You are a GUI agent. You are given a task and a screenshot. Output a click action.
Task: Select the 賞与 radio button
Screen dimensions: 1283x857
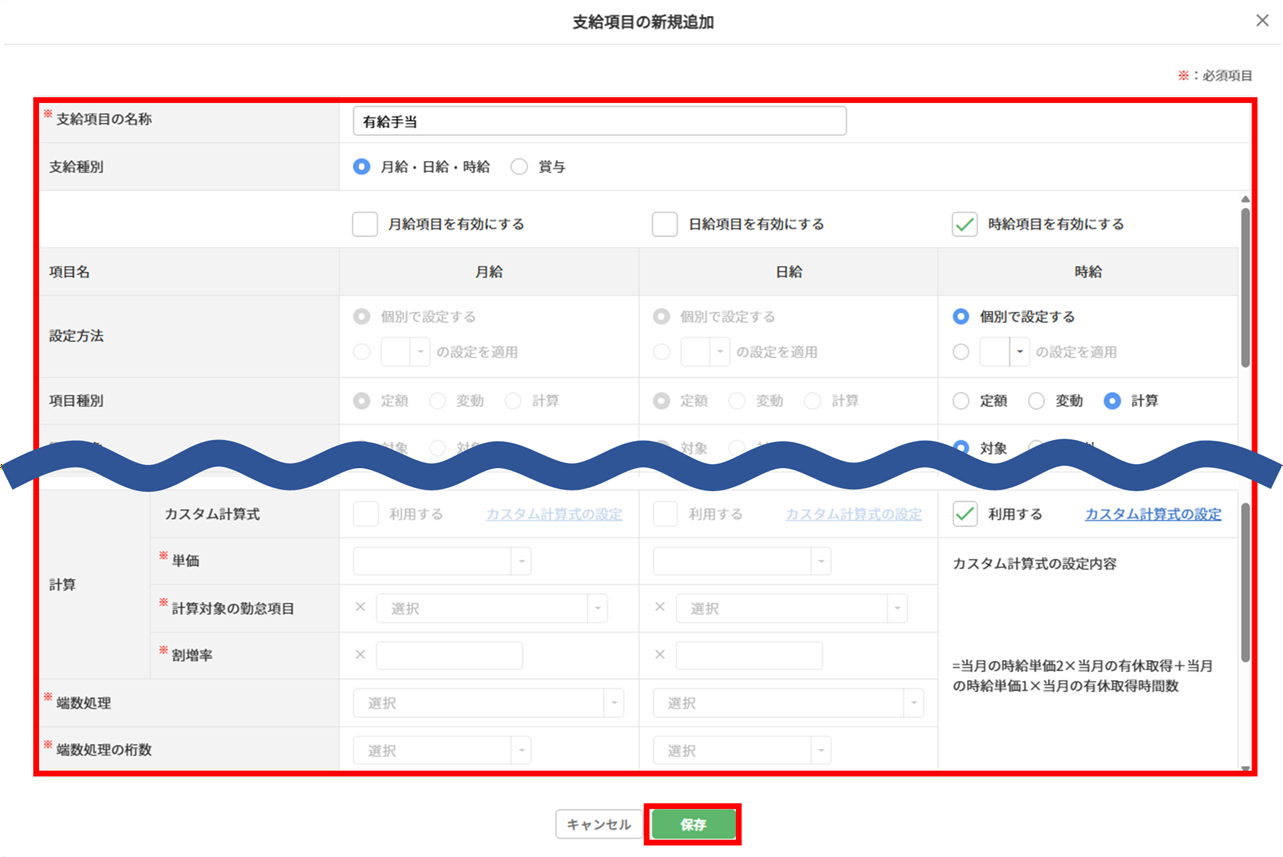(x=519, y=167)
